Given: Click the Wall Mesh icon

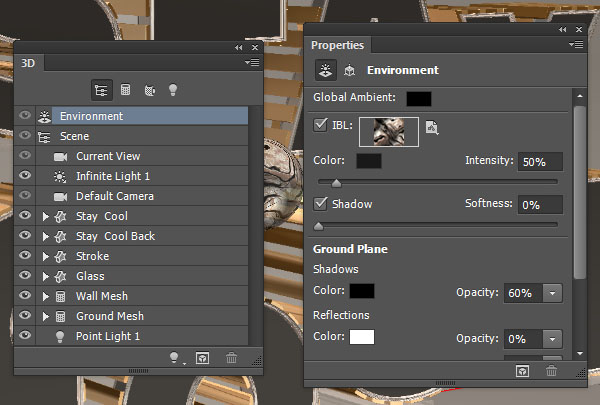Looking at the screenshot, I should point(60,296).
